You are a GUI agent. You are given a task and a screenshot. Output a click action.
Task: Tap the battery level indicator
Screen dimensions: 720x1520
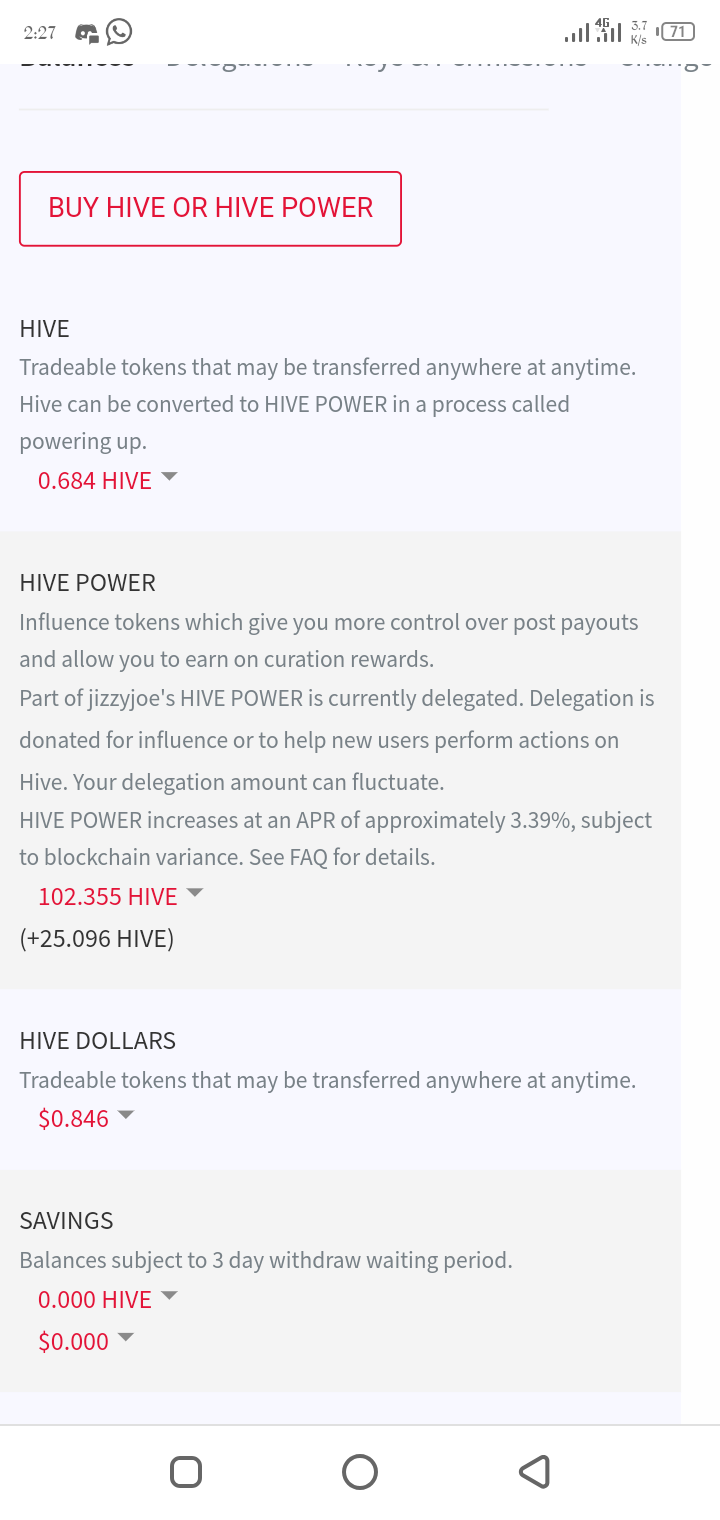(677, 32)
